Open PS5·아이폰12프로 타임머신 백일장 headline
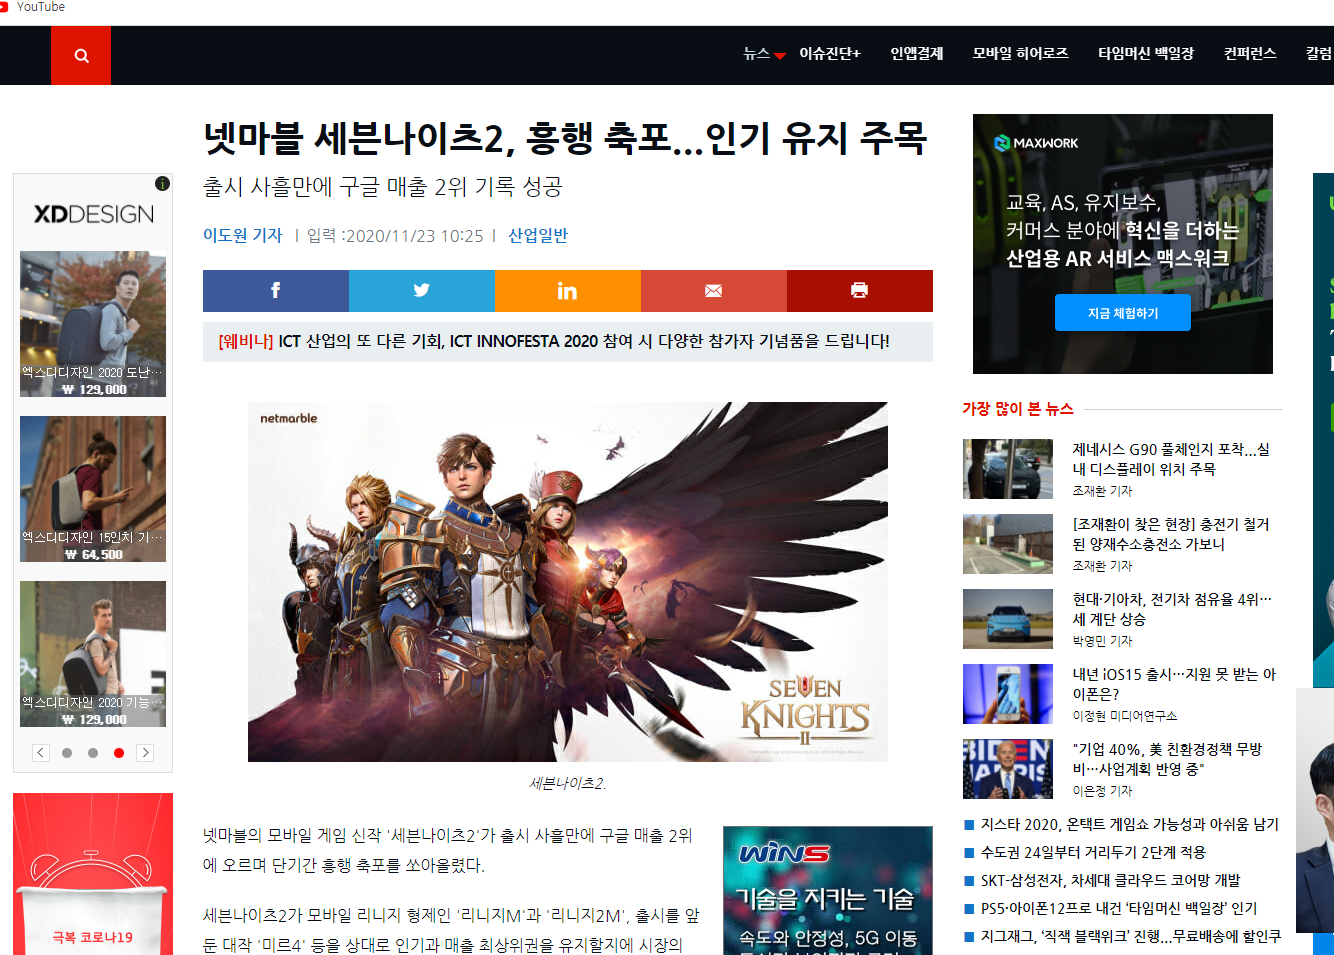Image resolution: width=1334 pixels, height=955 pixels. coord(1119,909)
